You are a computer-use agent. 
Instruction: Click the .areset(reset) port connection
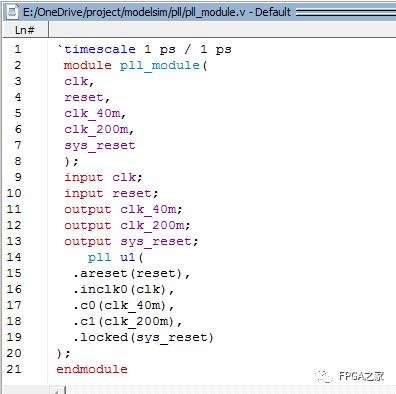tap(131, 273)
